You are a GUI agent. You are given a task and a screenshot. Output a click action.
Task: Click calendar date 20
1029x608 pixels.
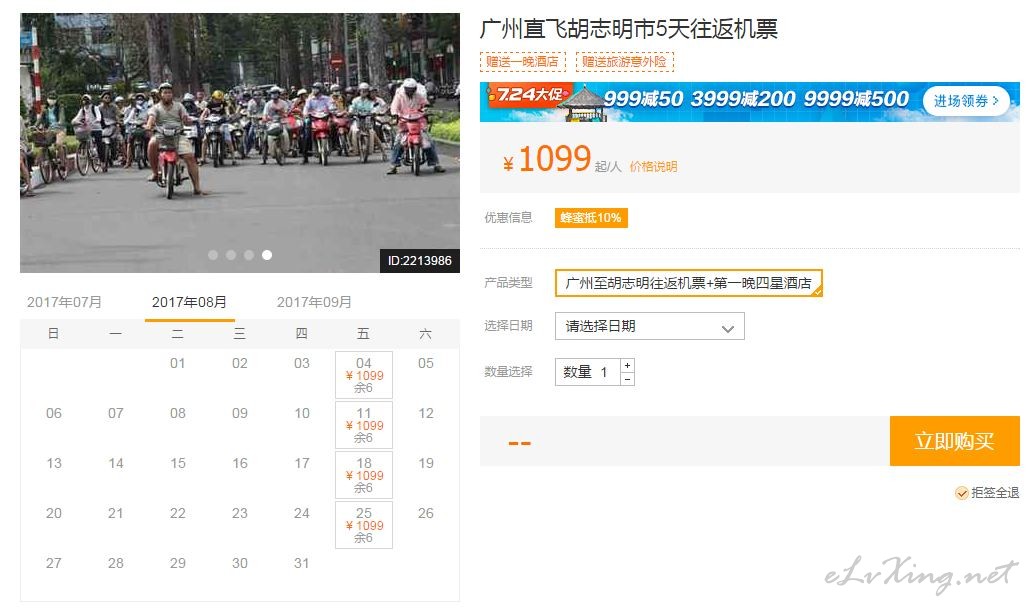[54, 513]
